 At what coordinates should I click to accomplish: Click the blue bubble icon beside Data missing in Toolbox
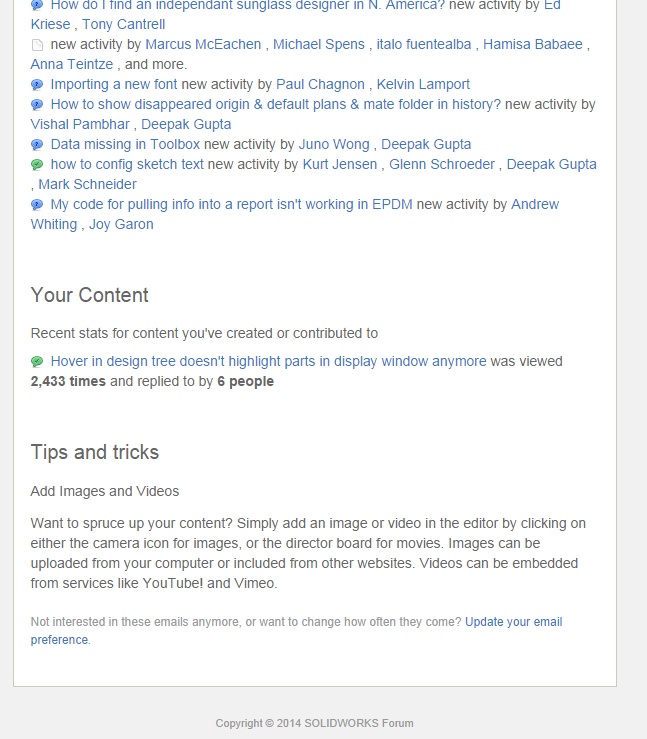[37, 145]
